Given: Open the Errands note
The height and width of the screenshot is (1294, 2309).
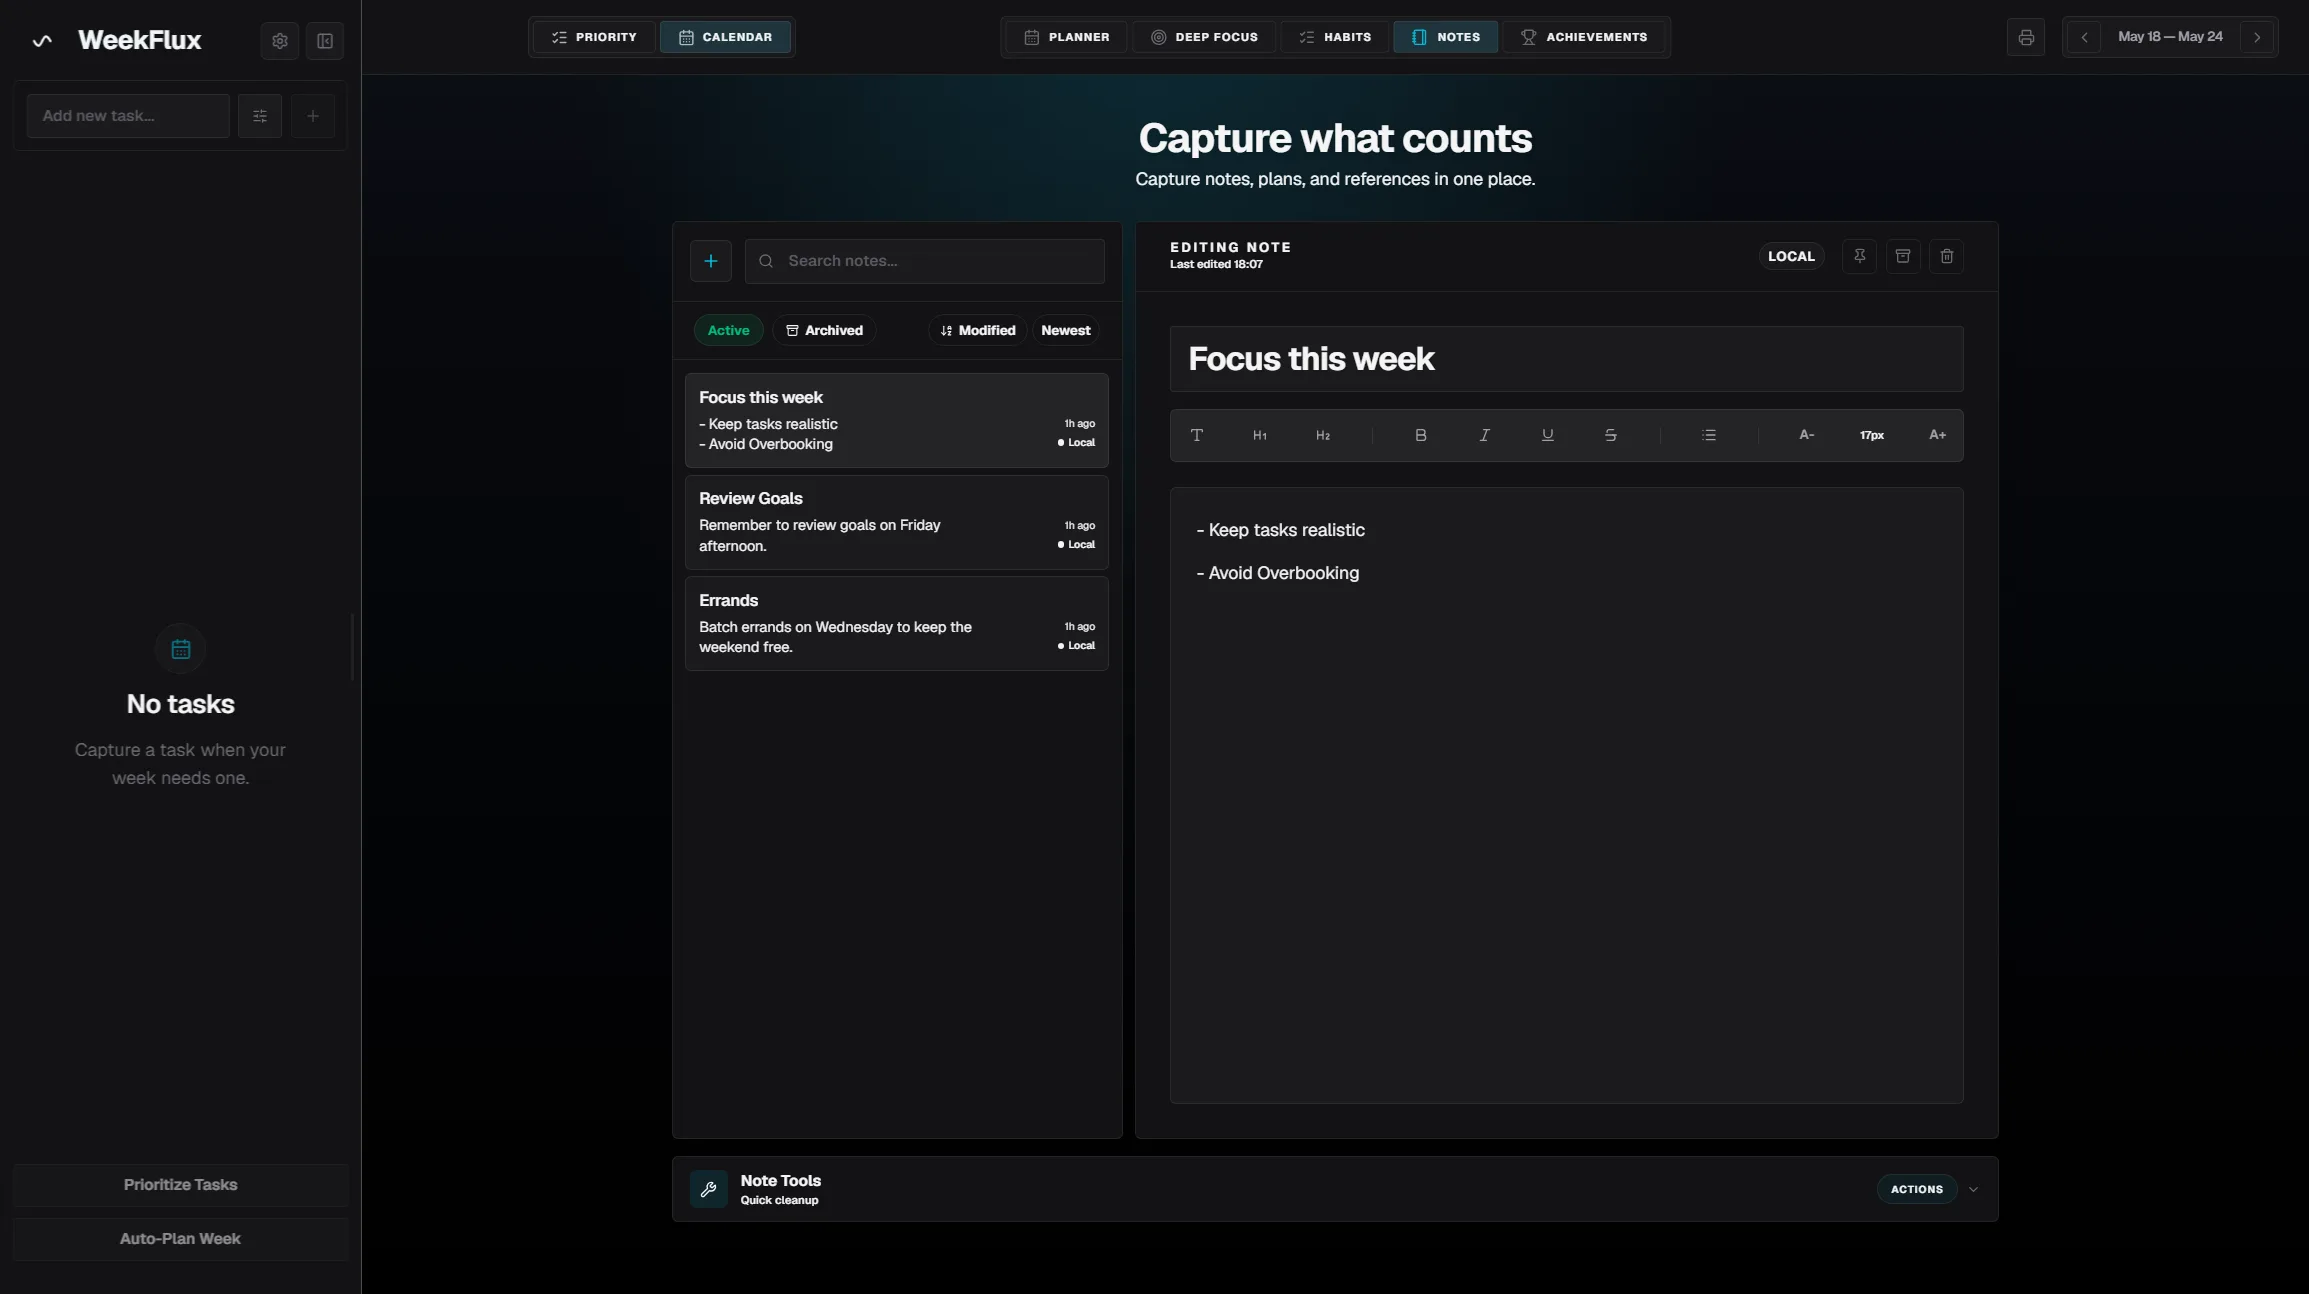Looking at the screenshot, I should pos(897,624).
